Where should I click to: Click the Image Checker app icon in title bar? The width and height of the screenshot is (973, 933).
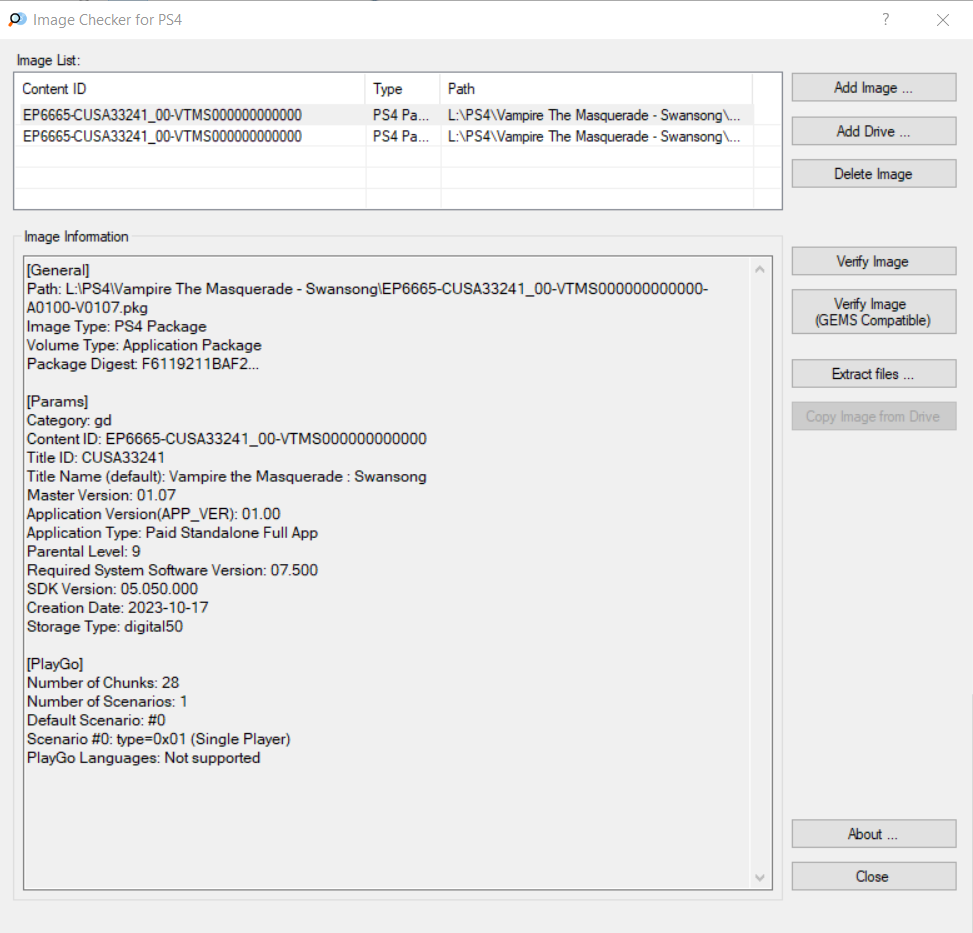click(17, 20)
